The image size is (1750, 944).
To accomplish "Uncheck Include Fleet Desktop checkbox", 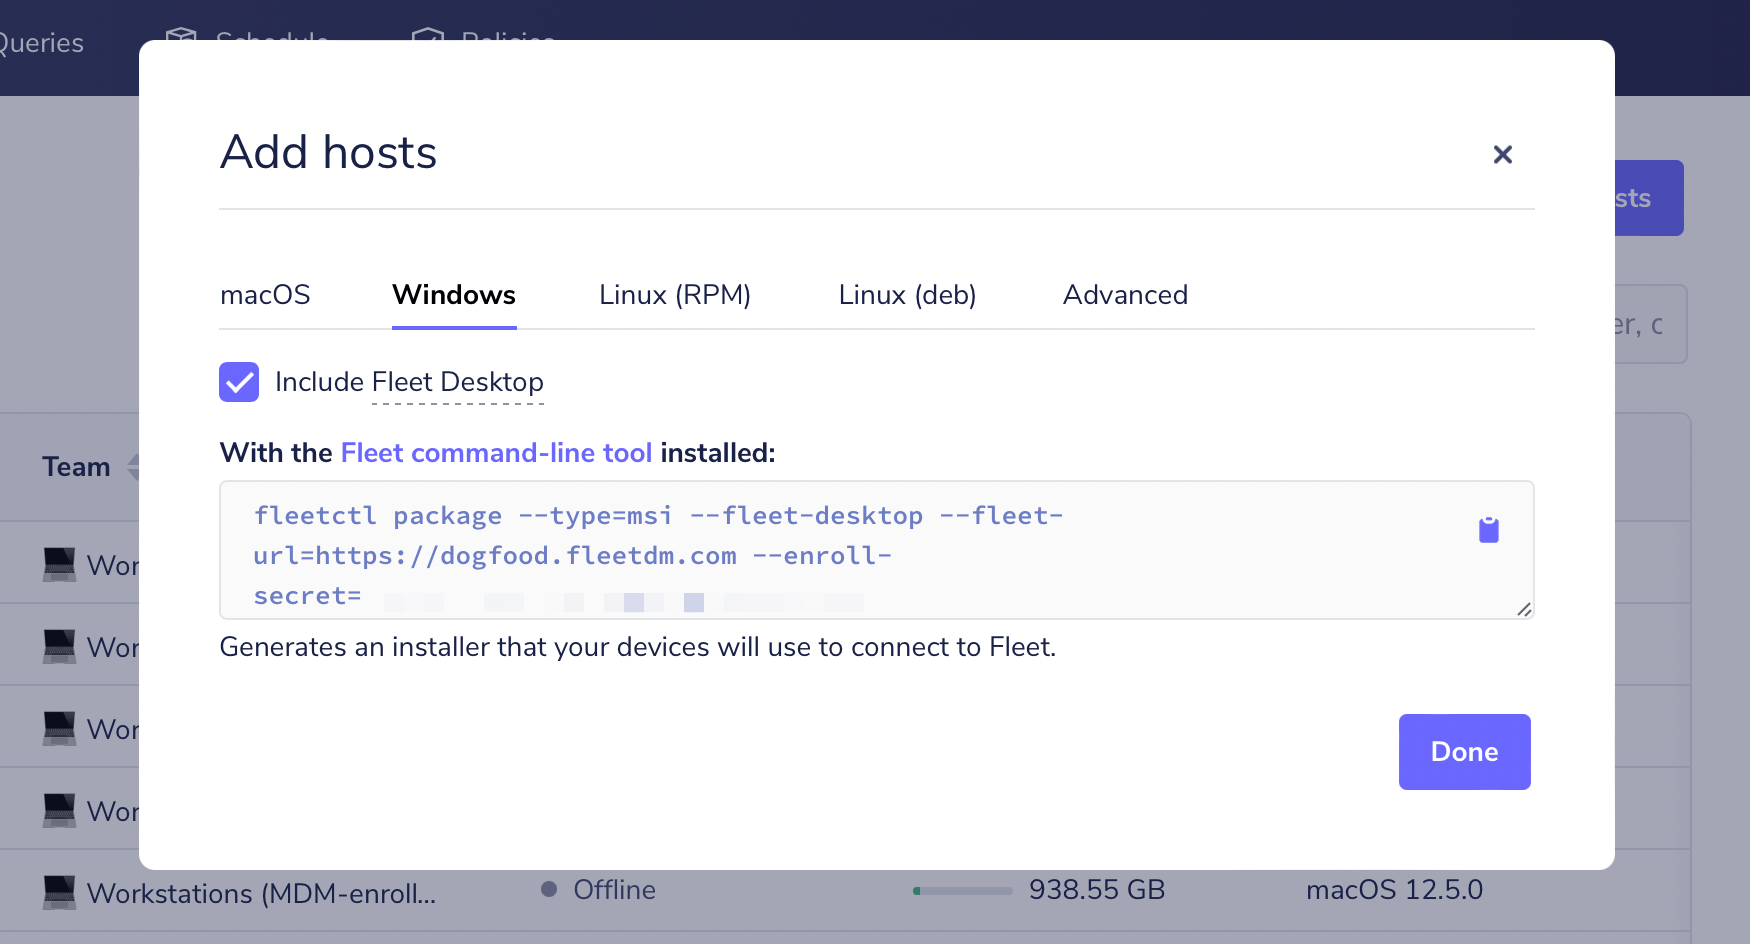I will pyautogui.click(x=239, y=382).
